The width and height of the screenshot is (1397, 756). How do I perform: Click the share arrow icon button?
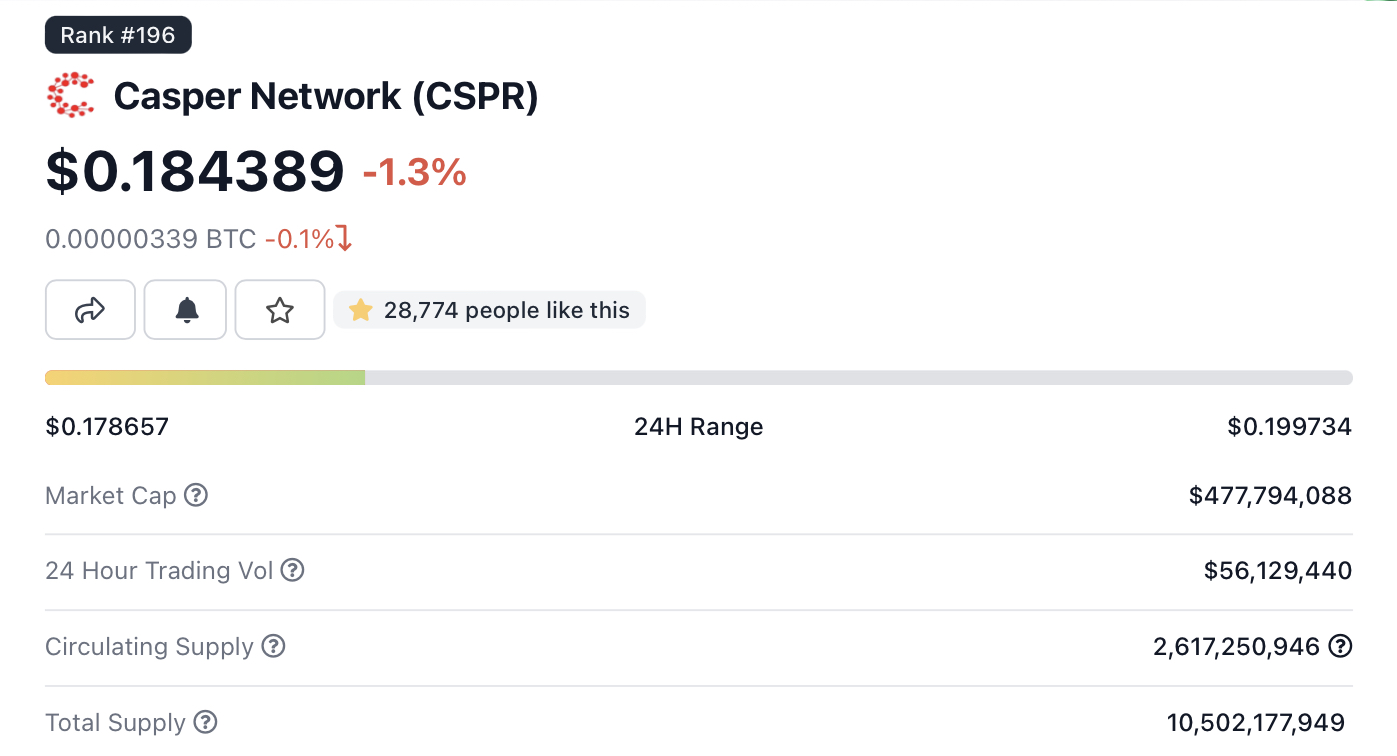[90, 310]
